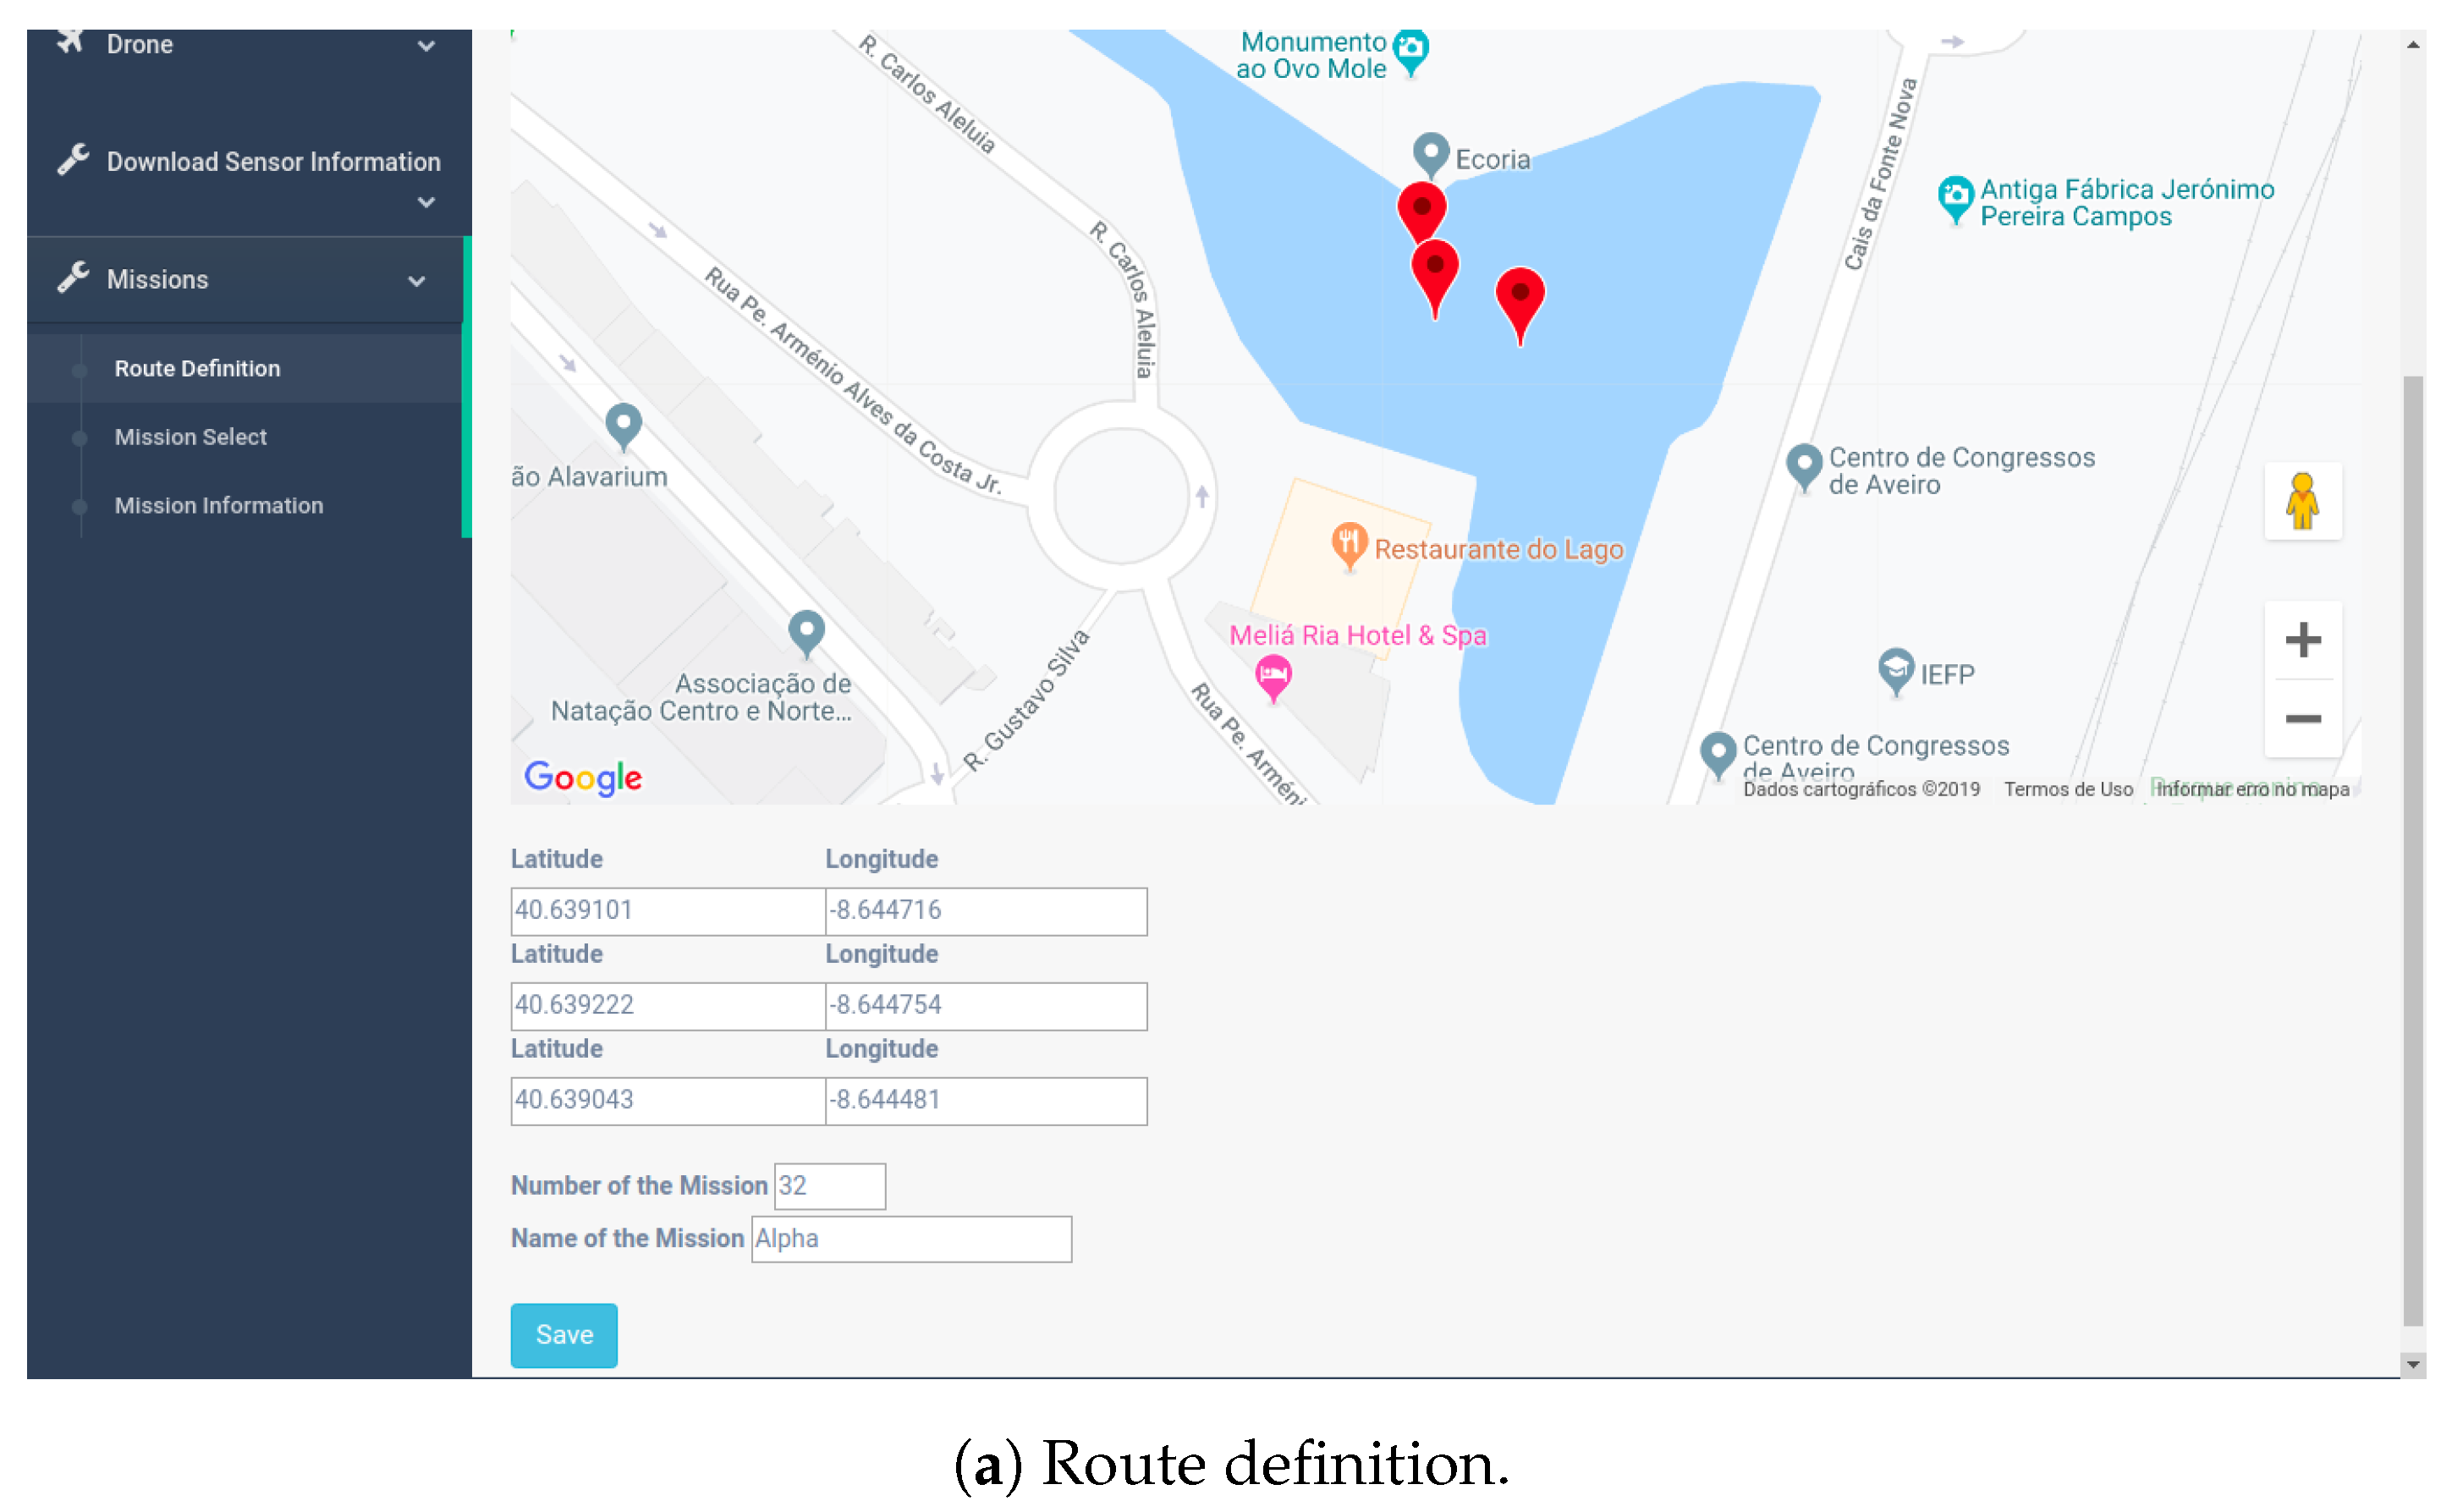Viewport: 2452px width, 1512px height.
Task: Expand the Drone menu chevron
Action: 426,46
